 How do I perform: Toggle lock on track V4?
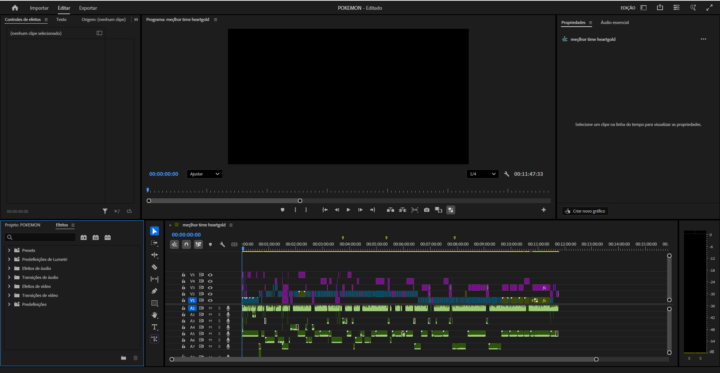point(183,281)
